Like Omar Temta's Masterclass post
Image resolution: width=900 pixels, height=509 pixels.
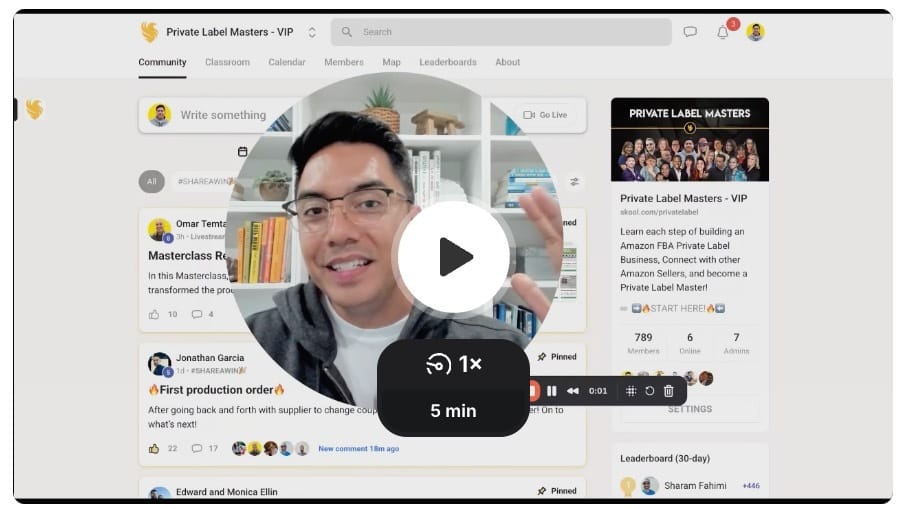pyautogui.click(x=154, y=314)
